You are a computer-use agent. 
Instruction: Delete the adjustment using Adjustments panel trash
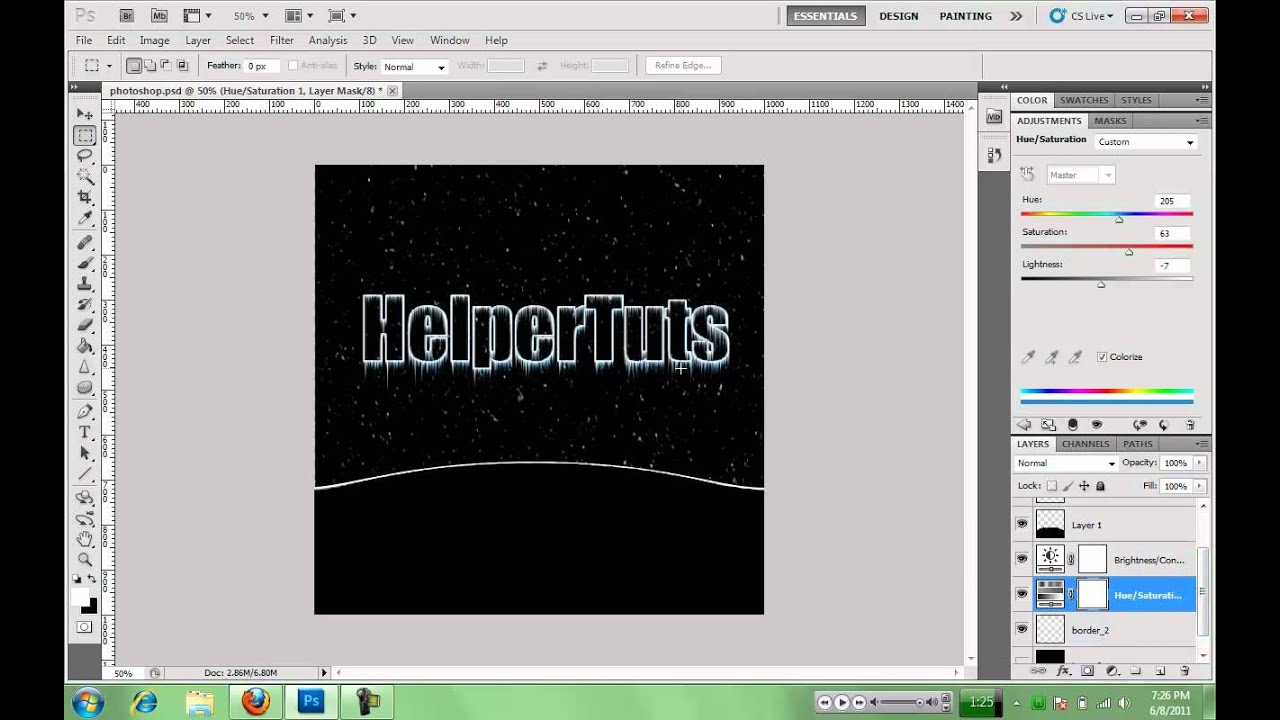pyautogui.click(x=1190, y=425)
